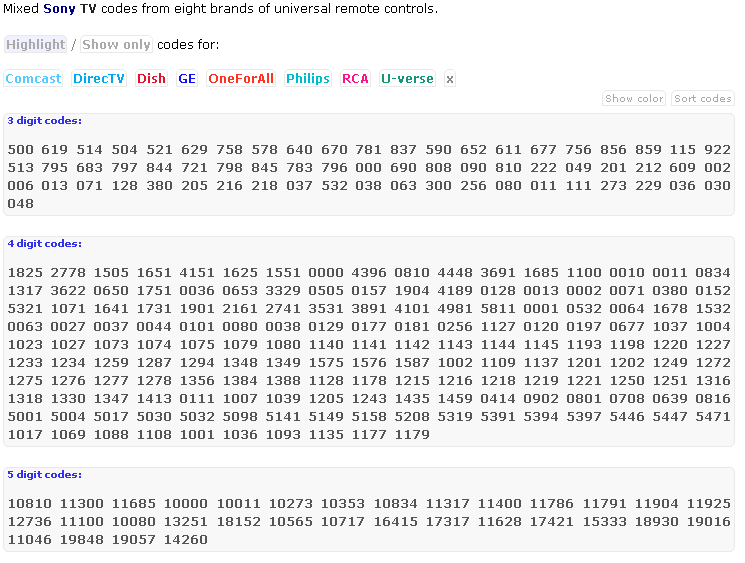Select 4-digit code 5001
Image resolution: width=745 pixels, height=563 pixels.
pyautogui.click(x=25, y=417)
